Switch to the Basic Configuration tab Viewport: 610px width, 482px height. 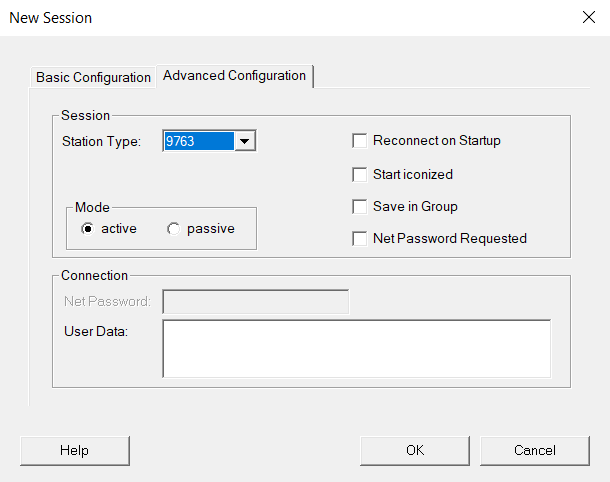pos(93,77)
